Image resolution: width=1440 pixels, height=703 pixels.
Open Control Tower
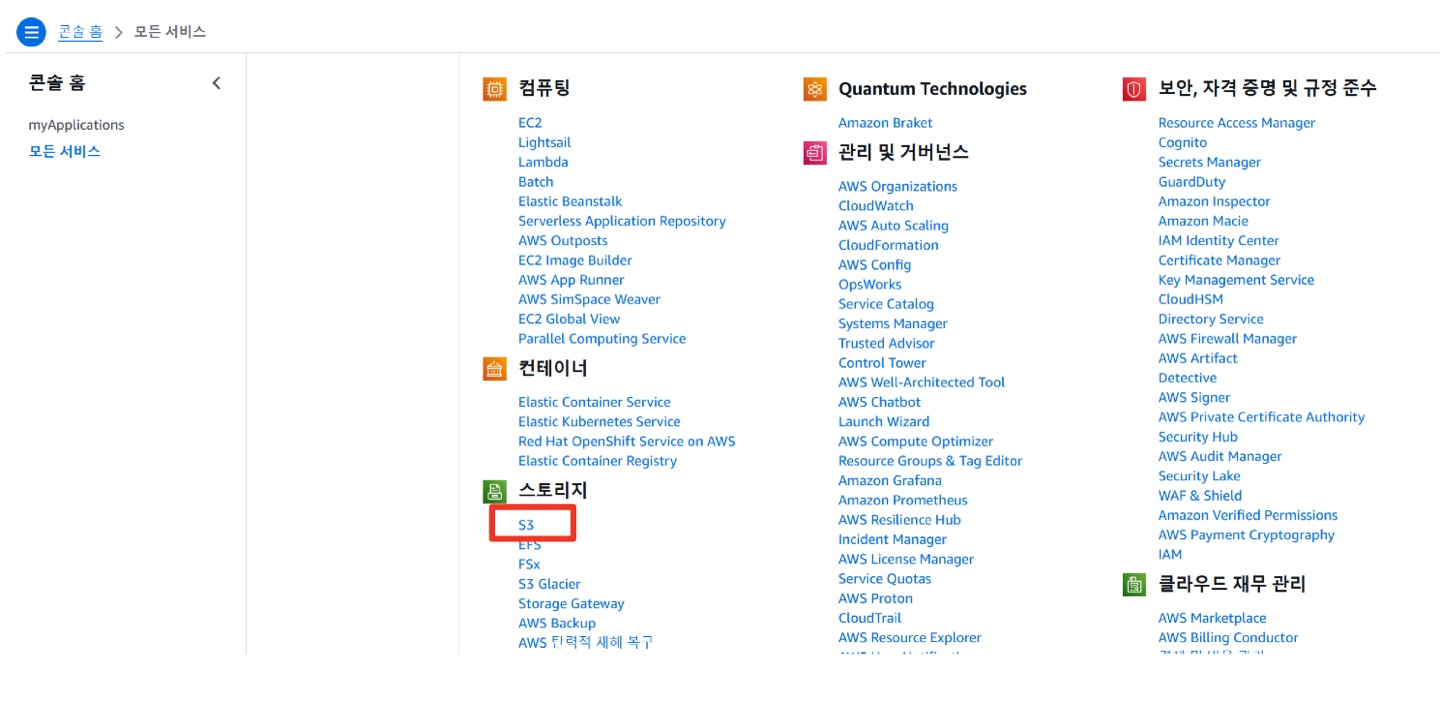pyautogui.click(x=882, y=363)
